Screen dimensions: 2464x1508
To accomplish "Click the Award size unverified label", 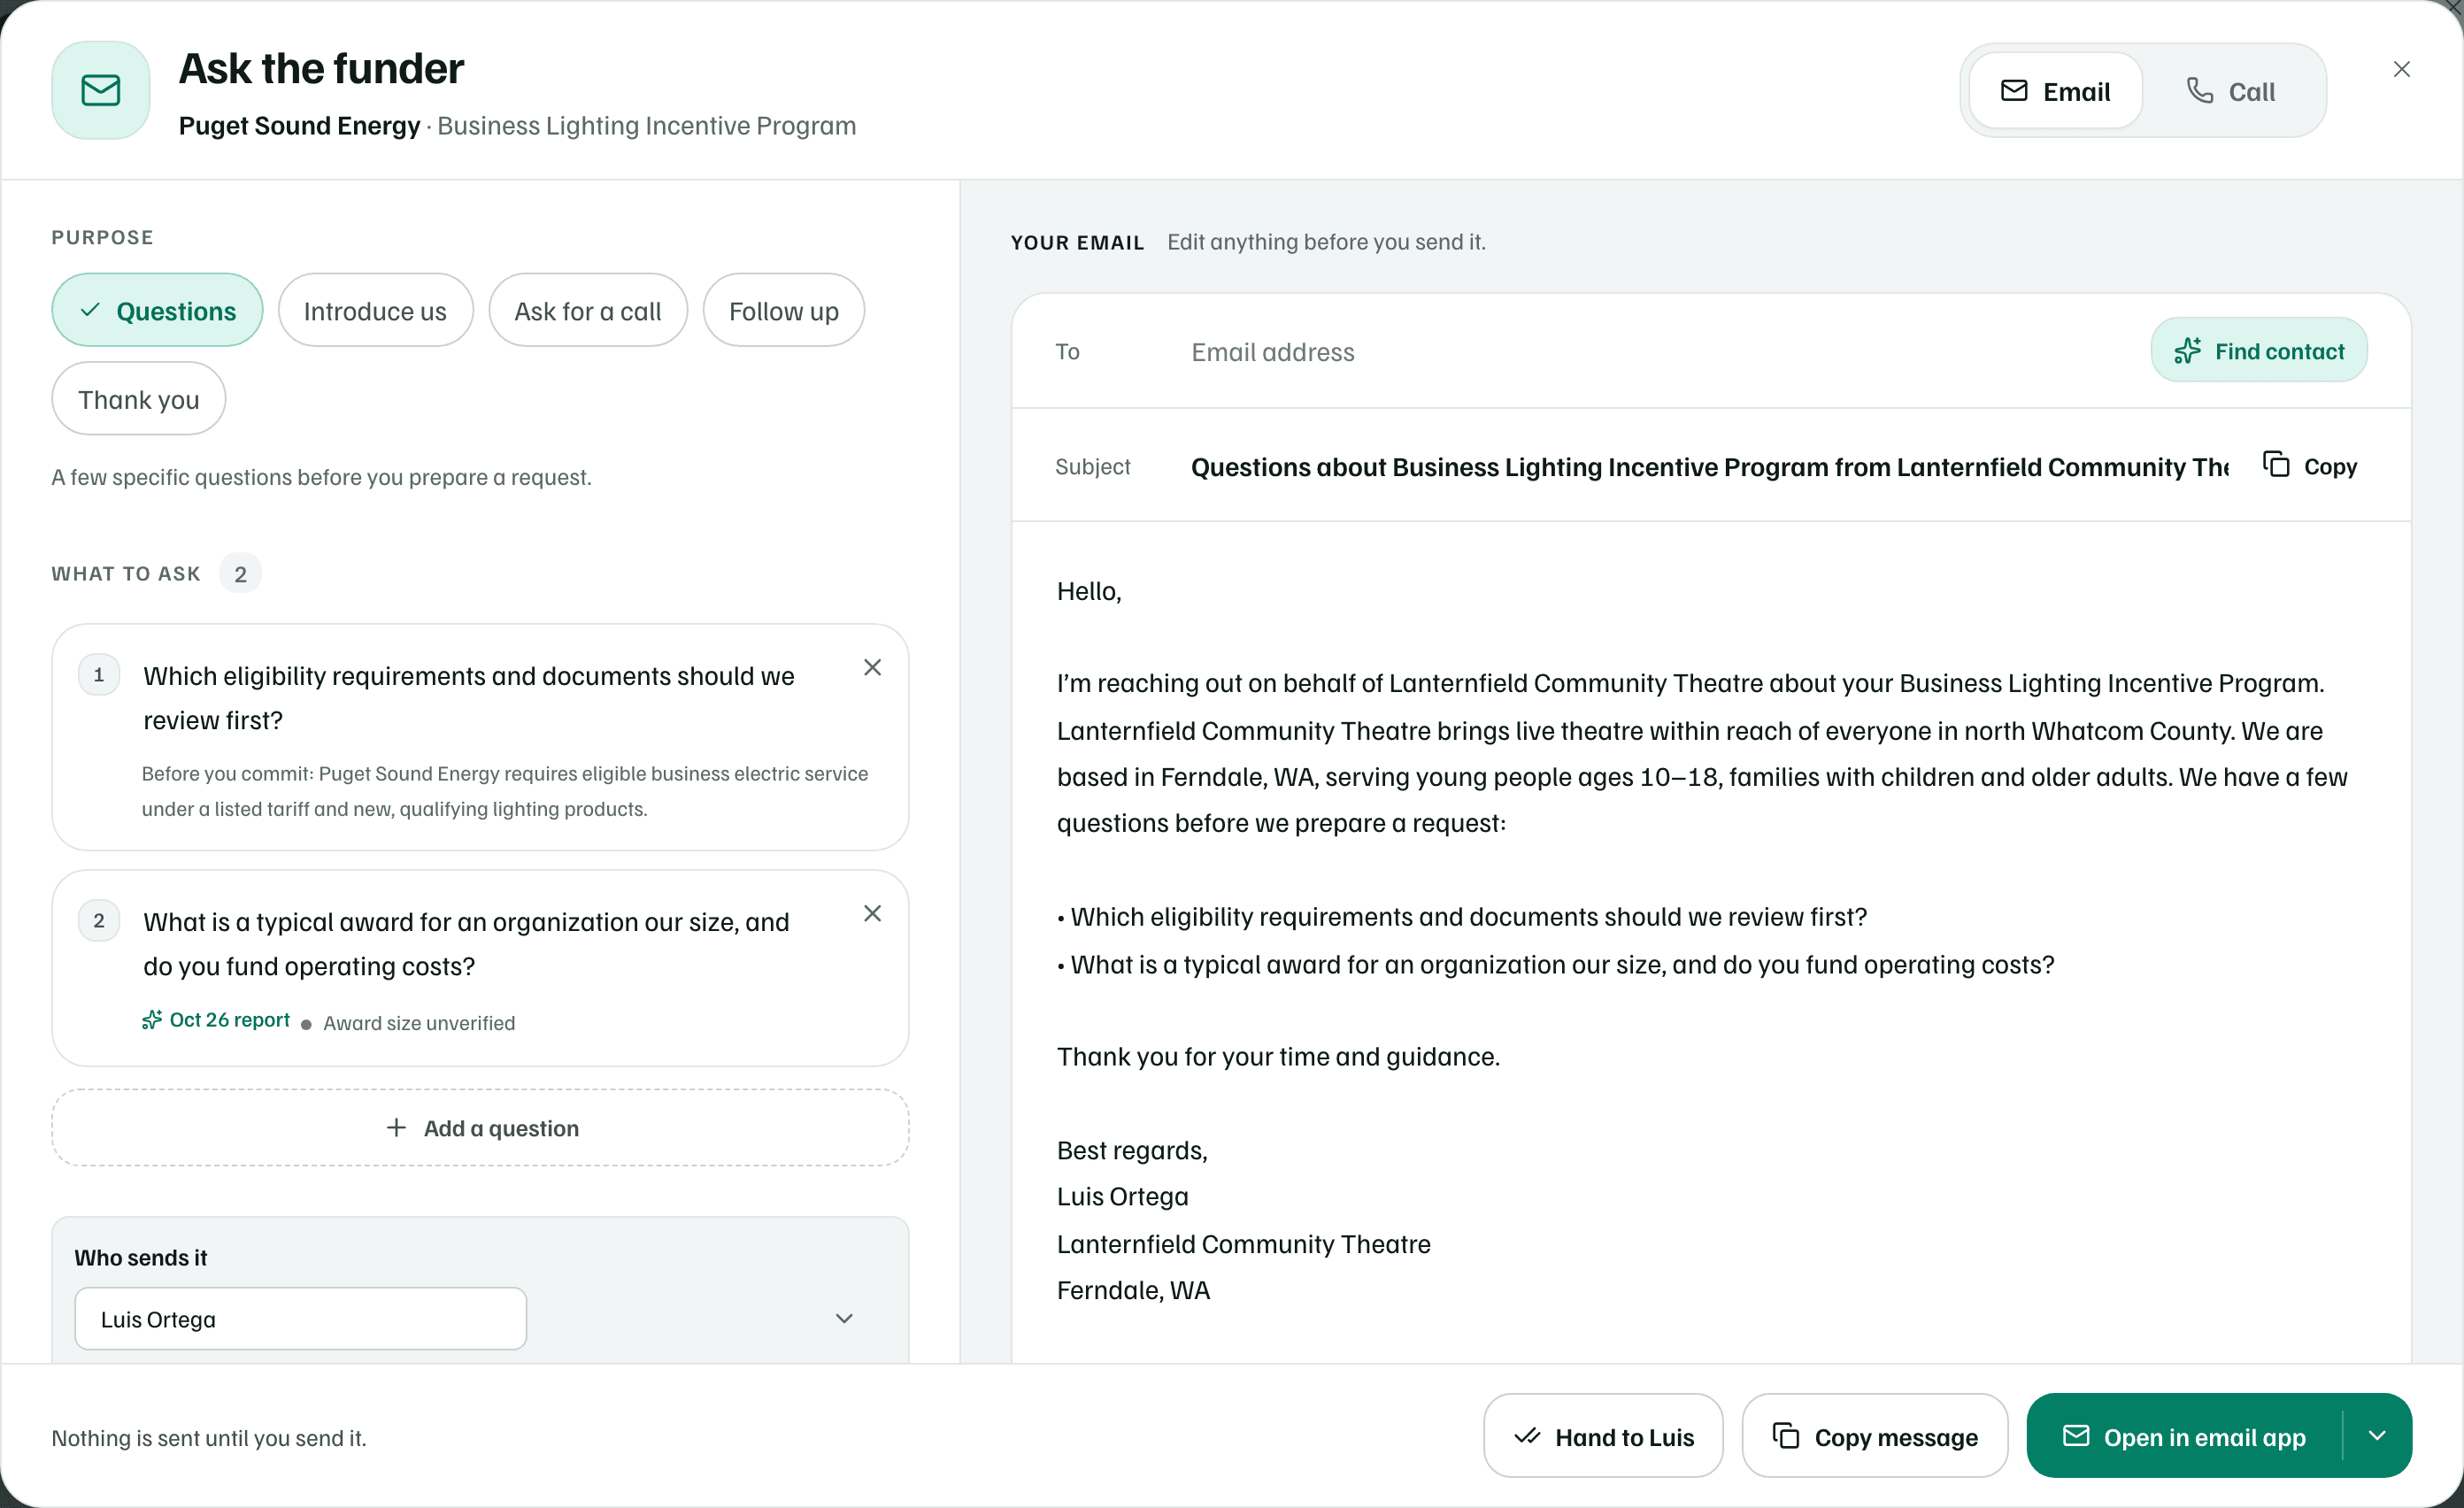I will pos(419,1022).
